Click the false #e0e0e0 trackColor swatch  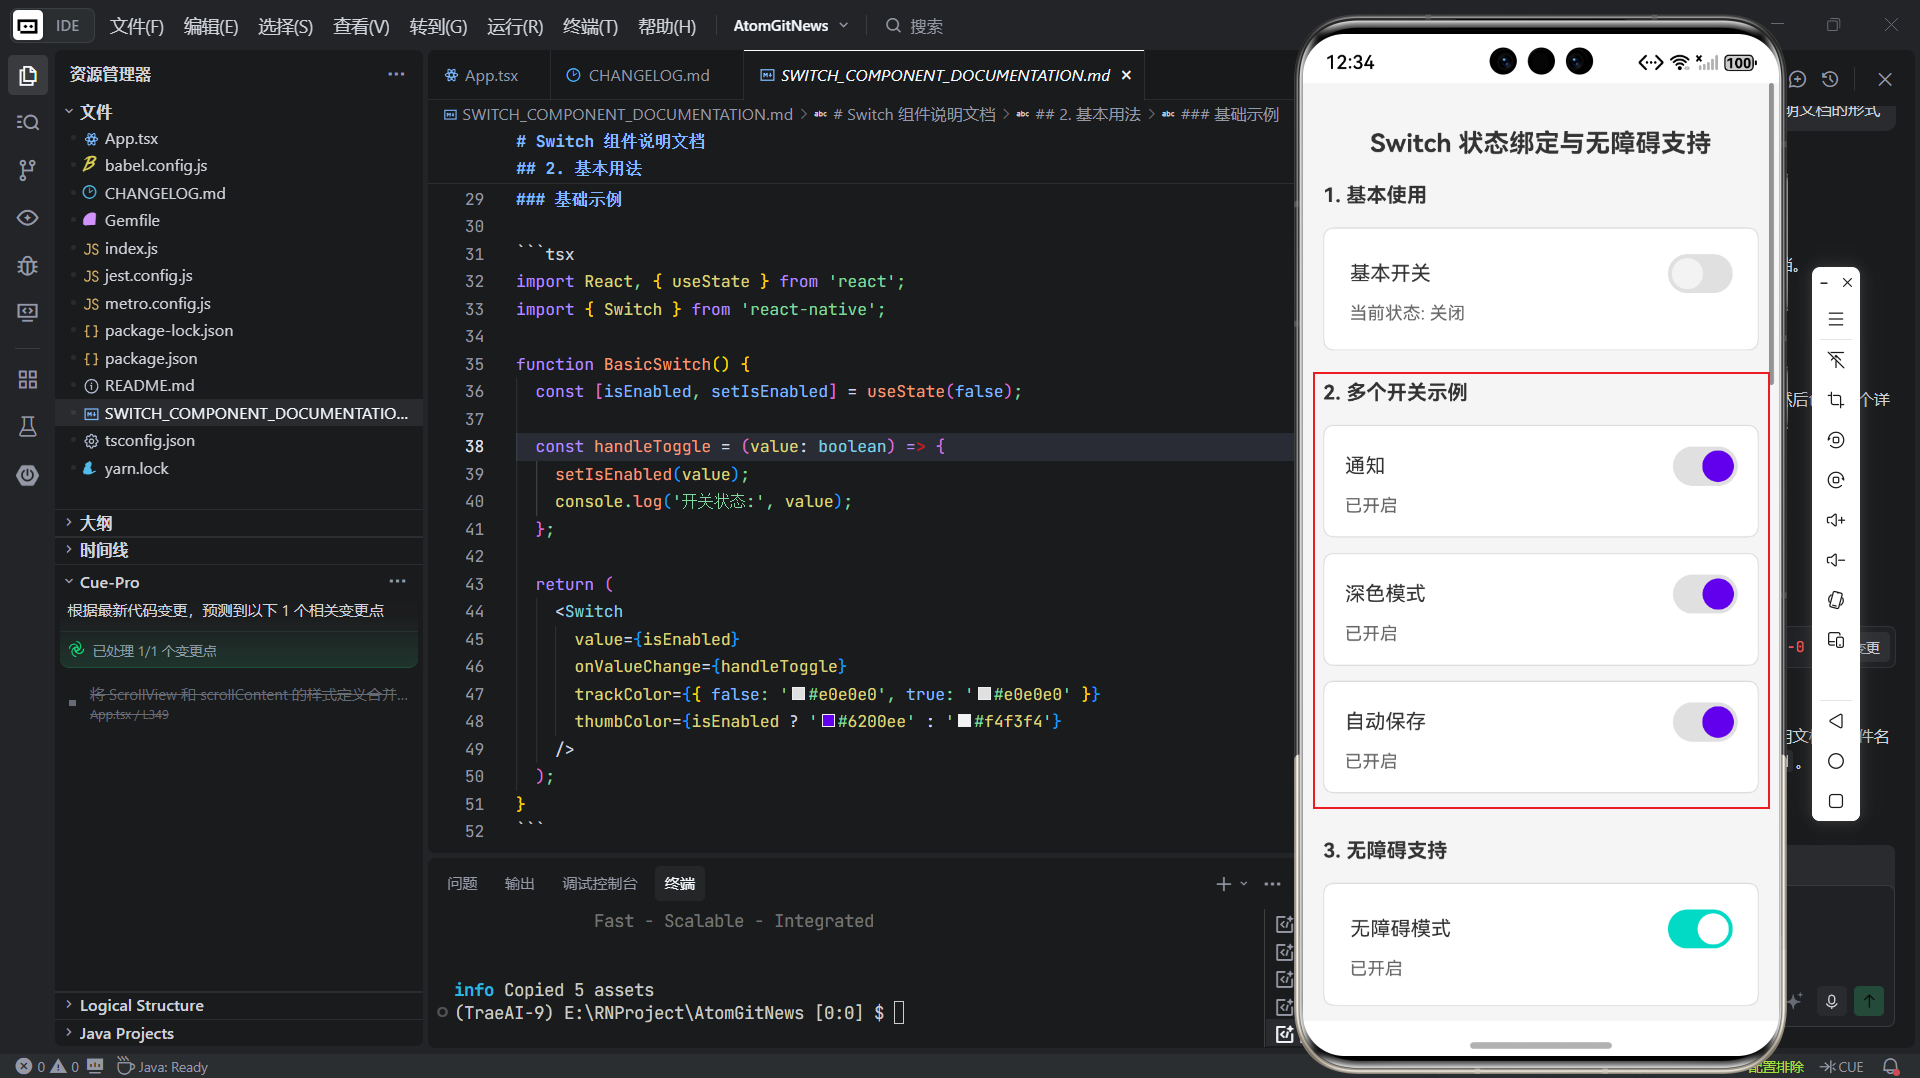click(x=798, y=694)
